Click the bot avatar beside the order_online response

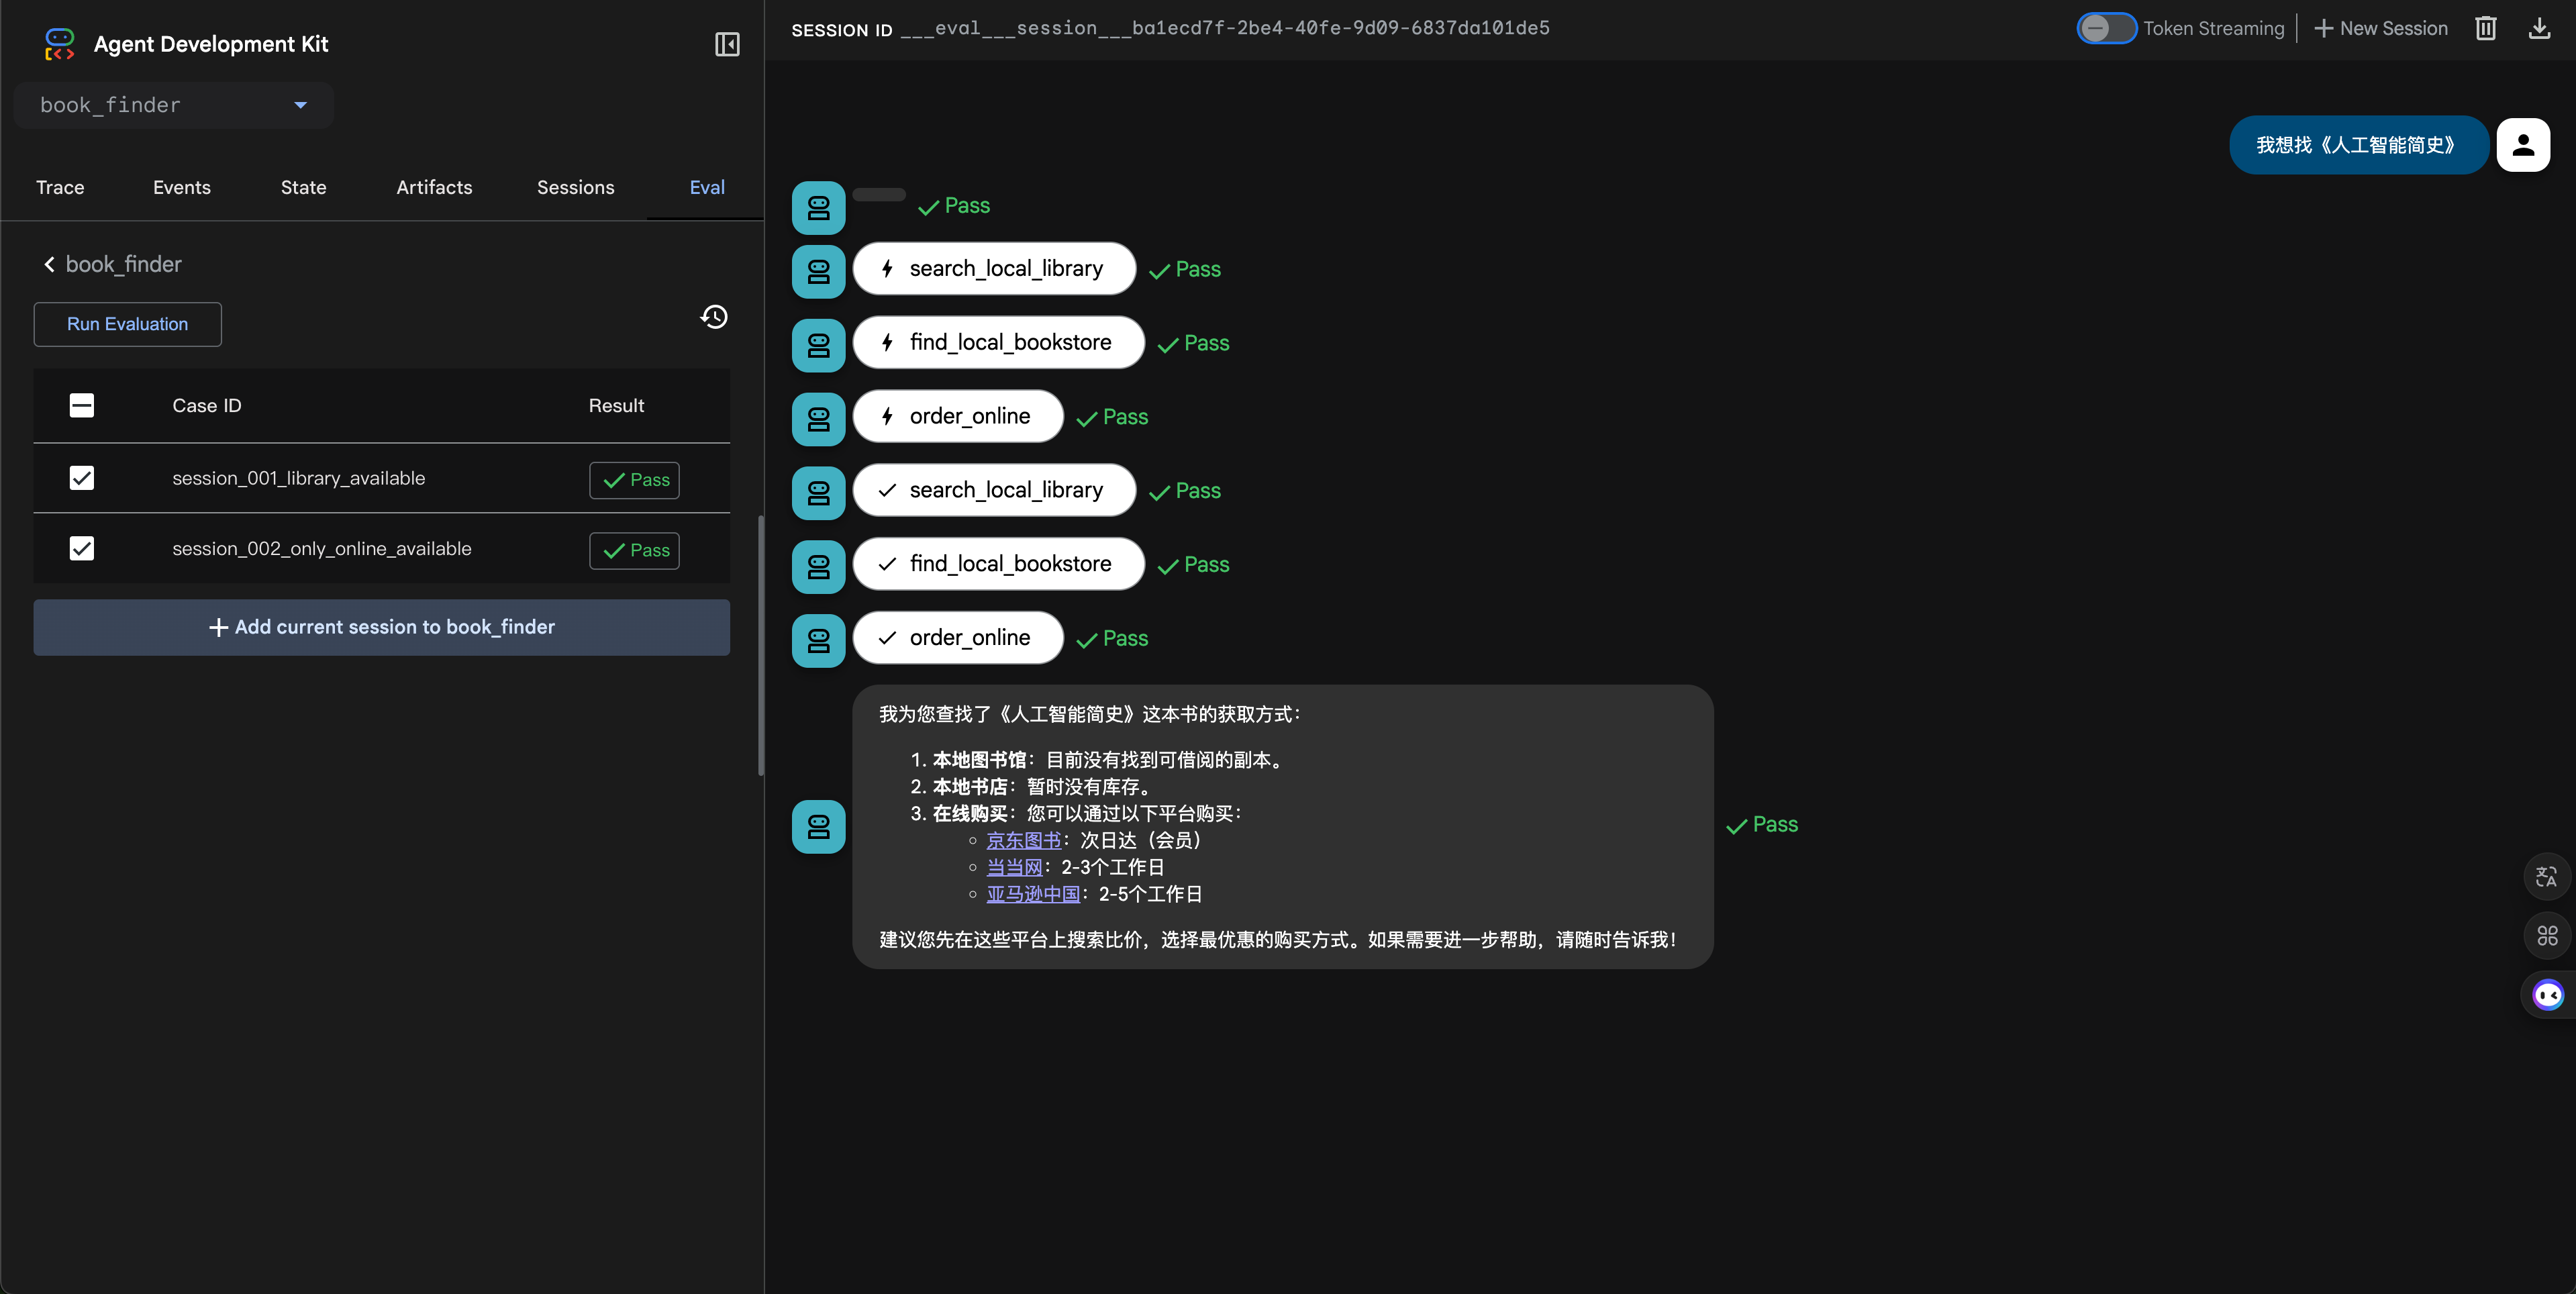pos(818,640)
